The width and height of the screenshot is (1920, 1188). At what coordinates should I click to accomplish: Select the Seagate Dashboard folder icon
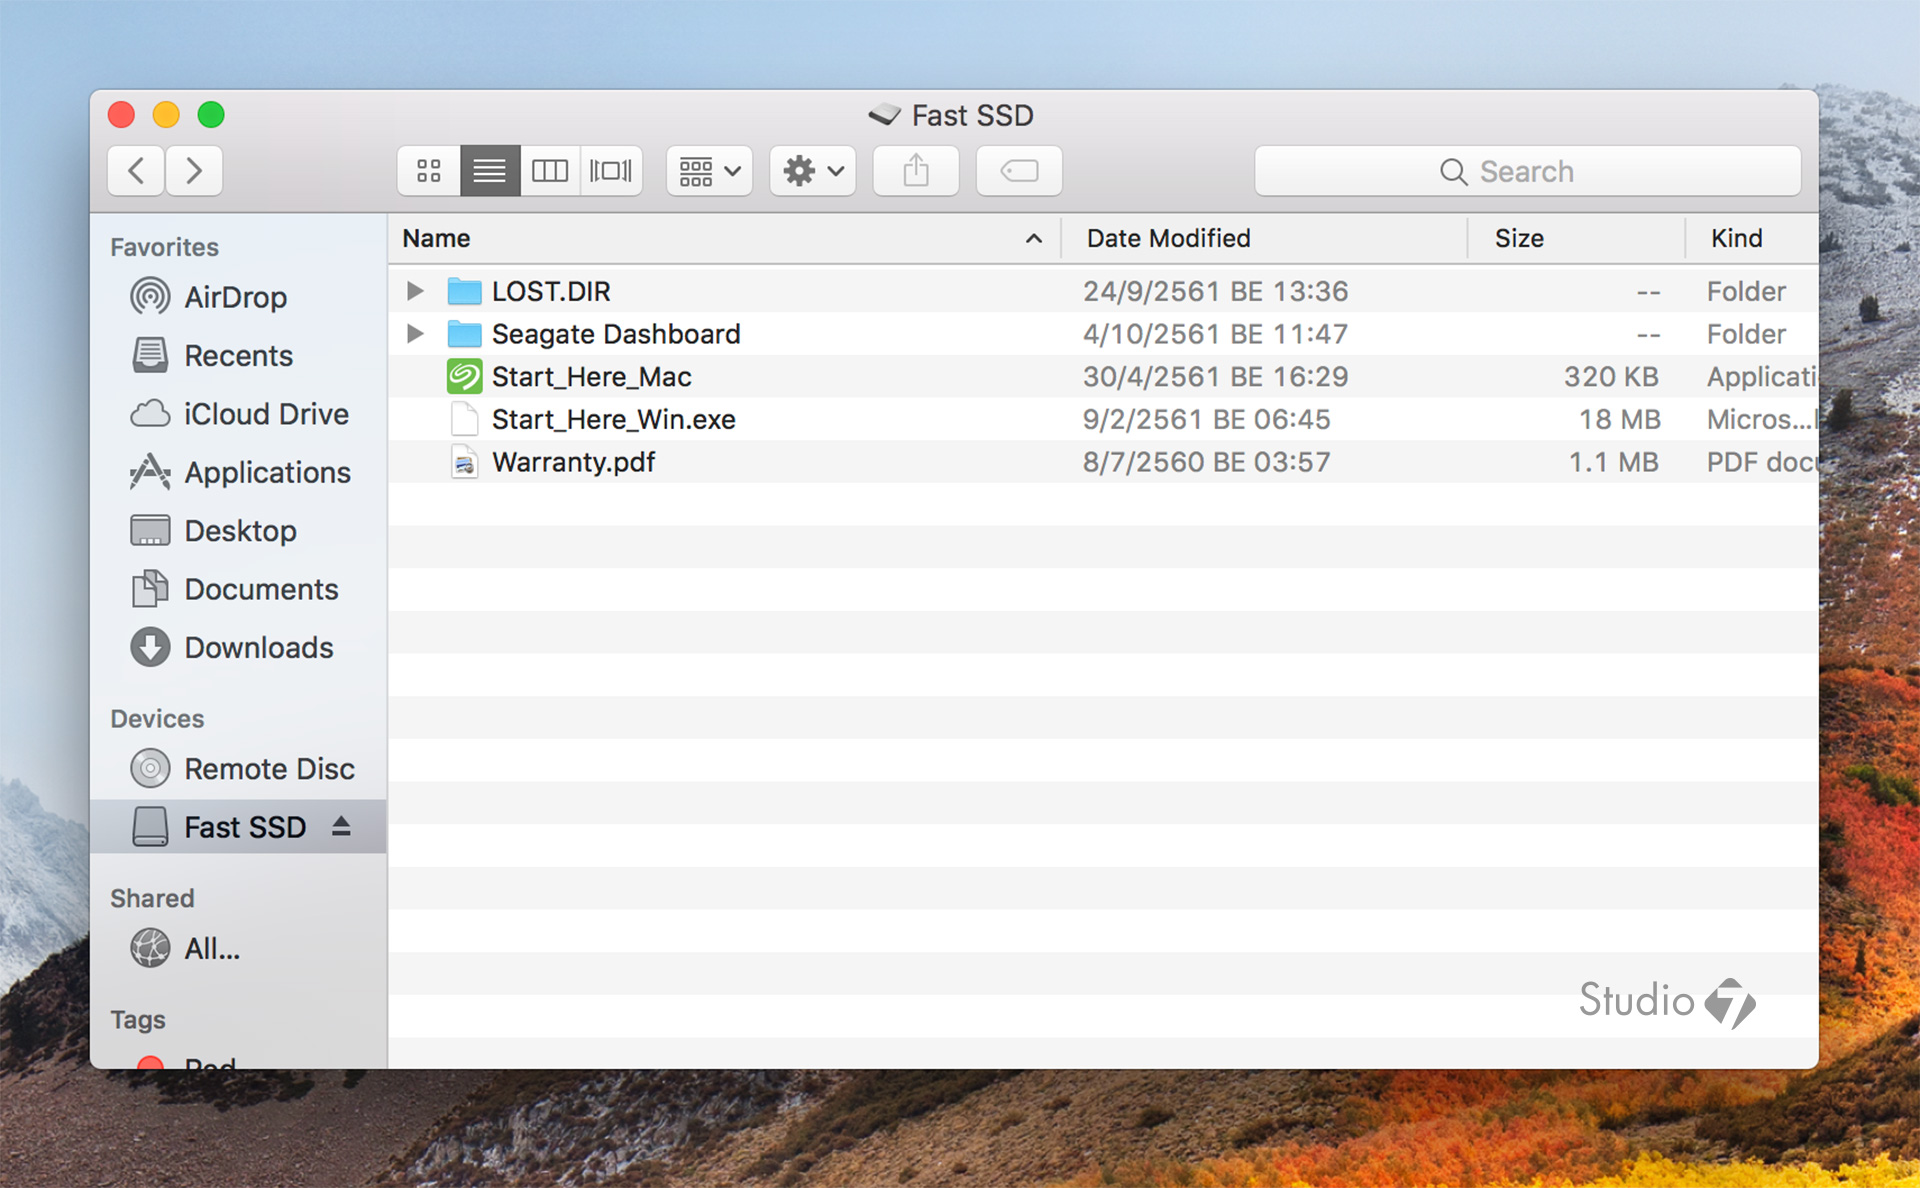pyautogui.click(x=464, y=334)
